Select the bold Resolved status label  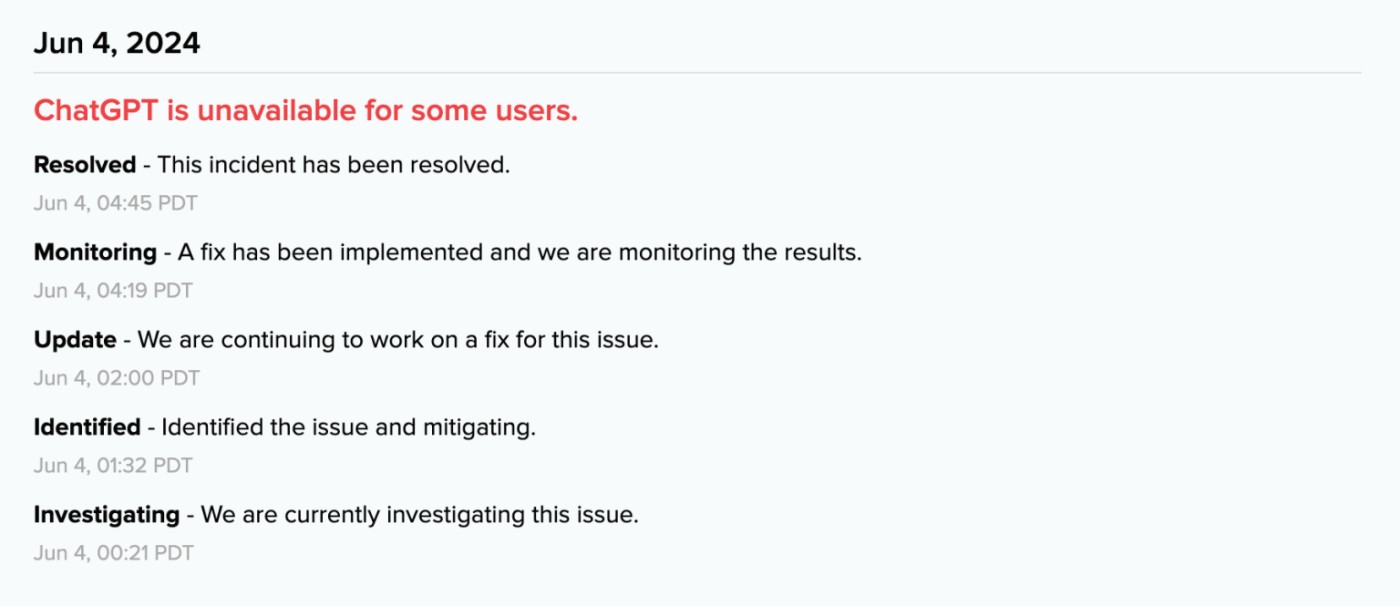click(85, 165)
